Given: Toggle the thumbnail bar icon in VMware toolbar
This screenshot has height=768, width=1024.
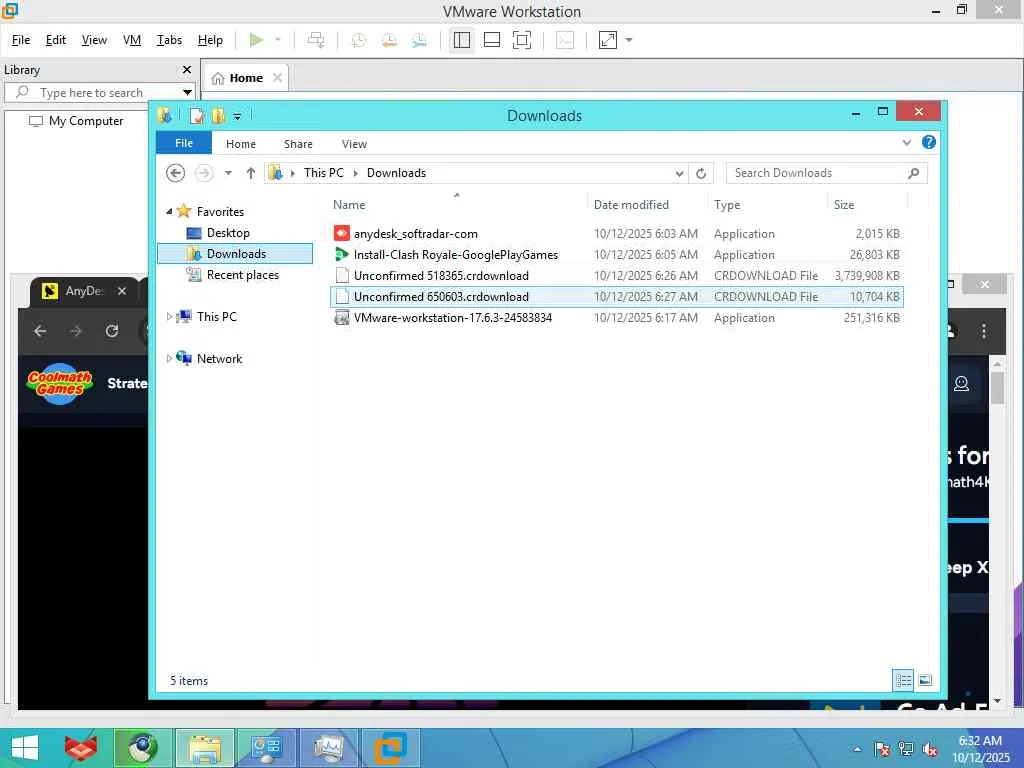Looking at the screenshot, I should (x=492, y=40).
